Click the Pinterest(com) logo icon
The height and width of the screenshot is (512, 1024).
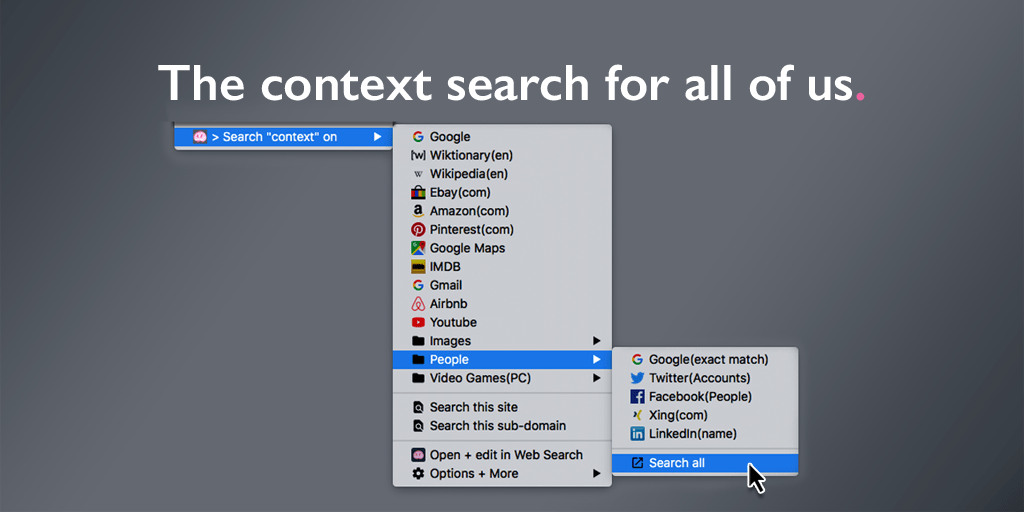click(418, 230)
